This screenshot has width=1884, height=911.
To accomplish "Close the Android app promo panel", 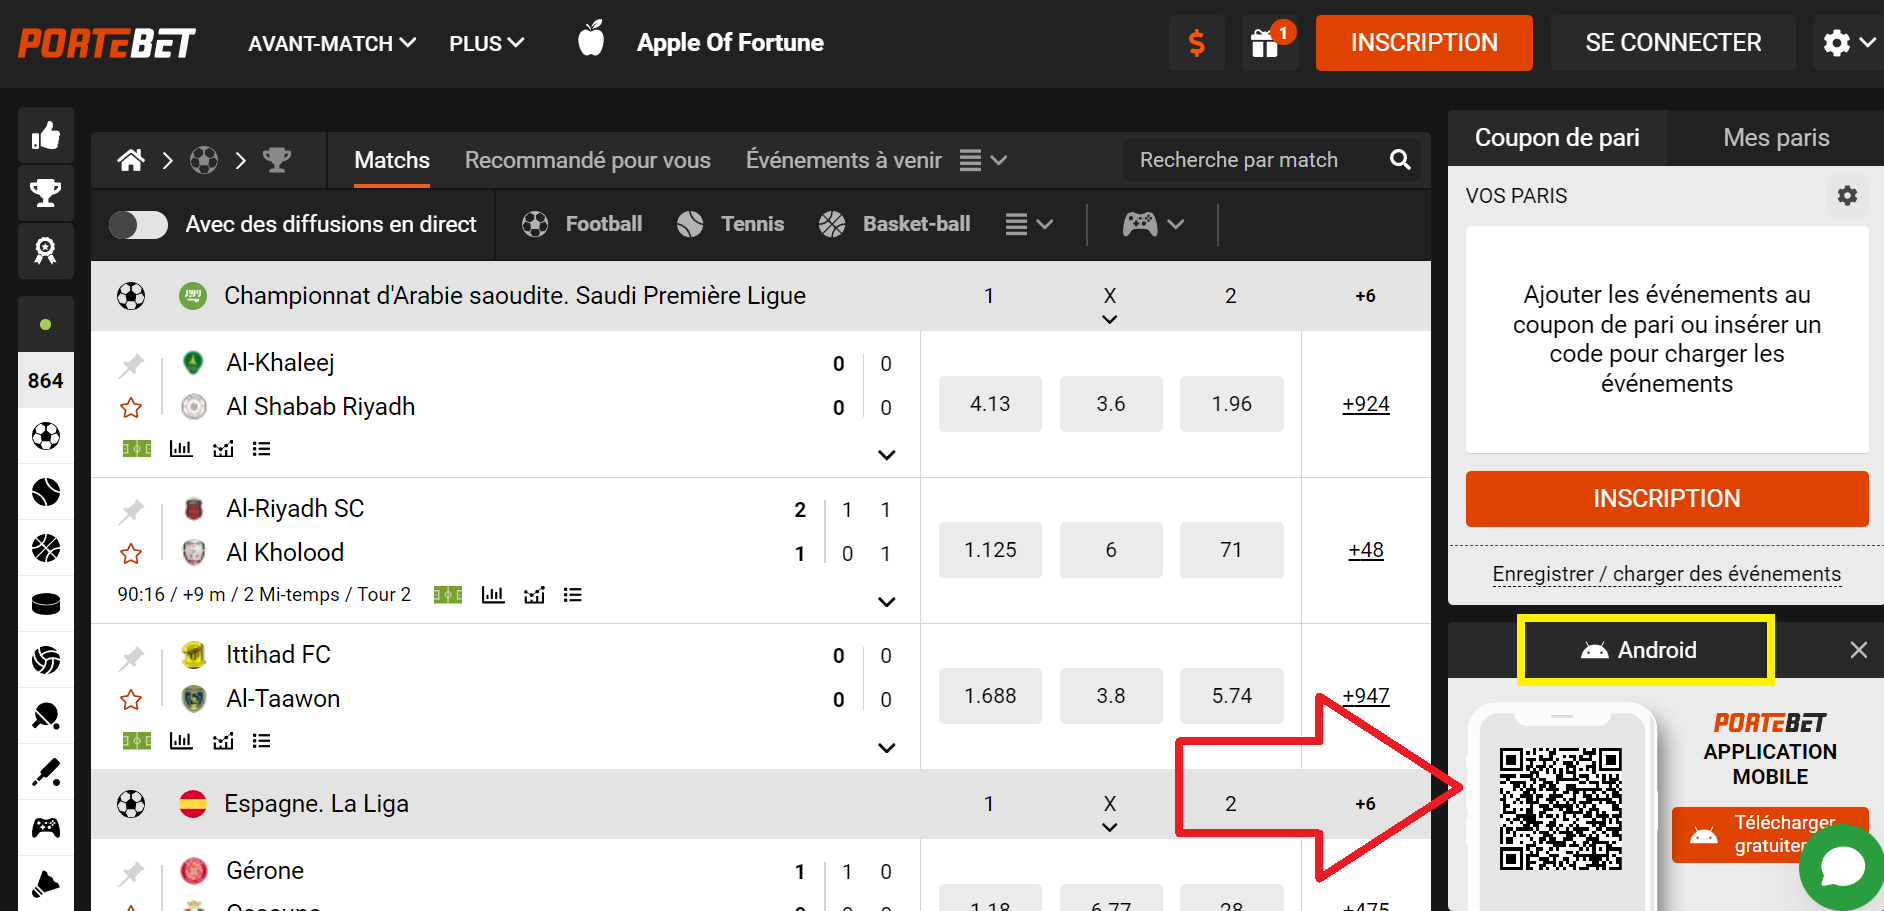I will [1859, 650].
